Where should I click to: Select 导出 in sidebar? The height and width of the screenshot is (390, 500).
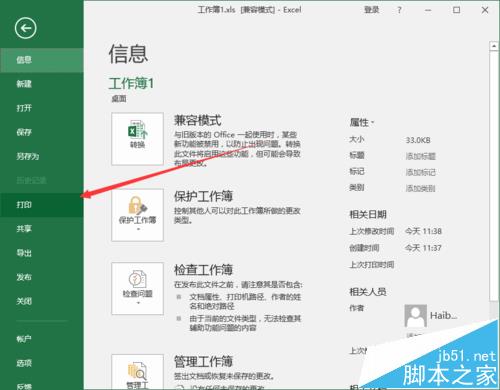(x=42, y=253)
